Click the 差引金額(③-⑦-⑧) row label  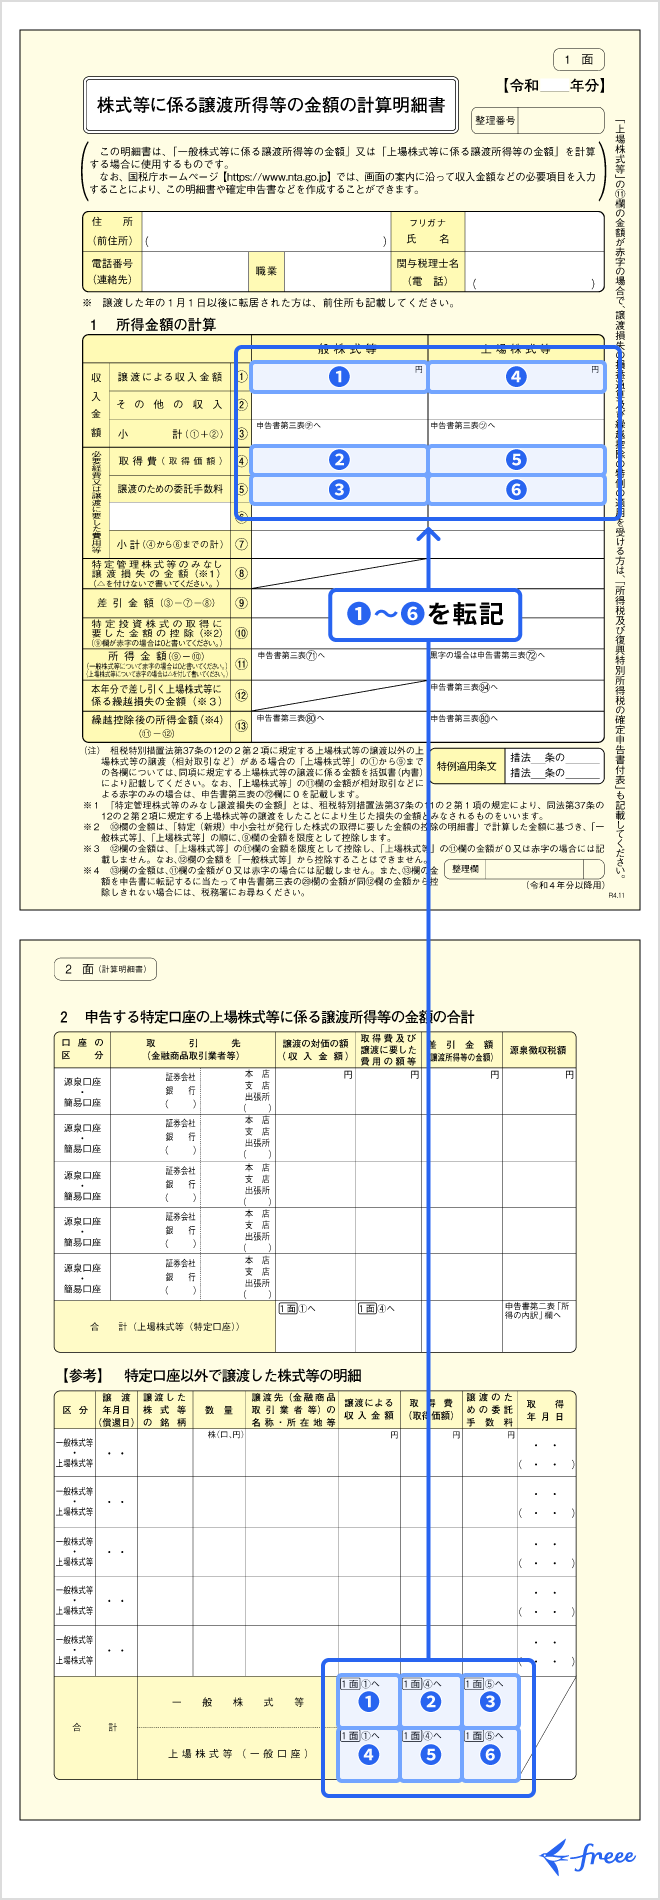click(x=158, y=603)
